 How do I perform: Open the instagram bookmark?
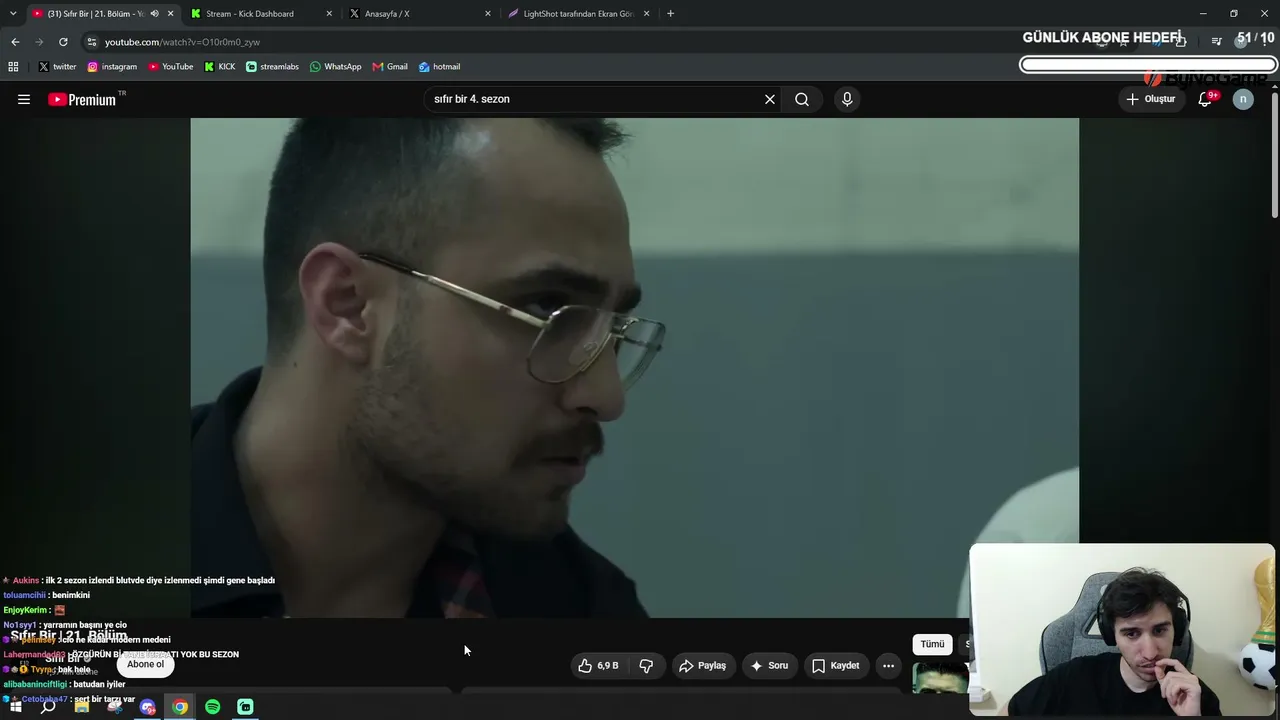coord(112,67)
